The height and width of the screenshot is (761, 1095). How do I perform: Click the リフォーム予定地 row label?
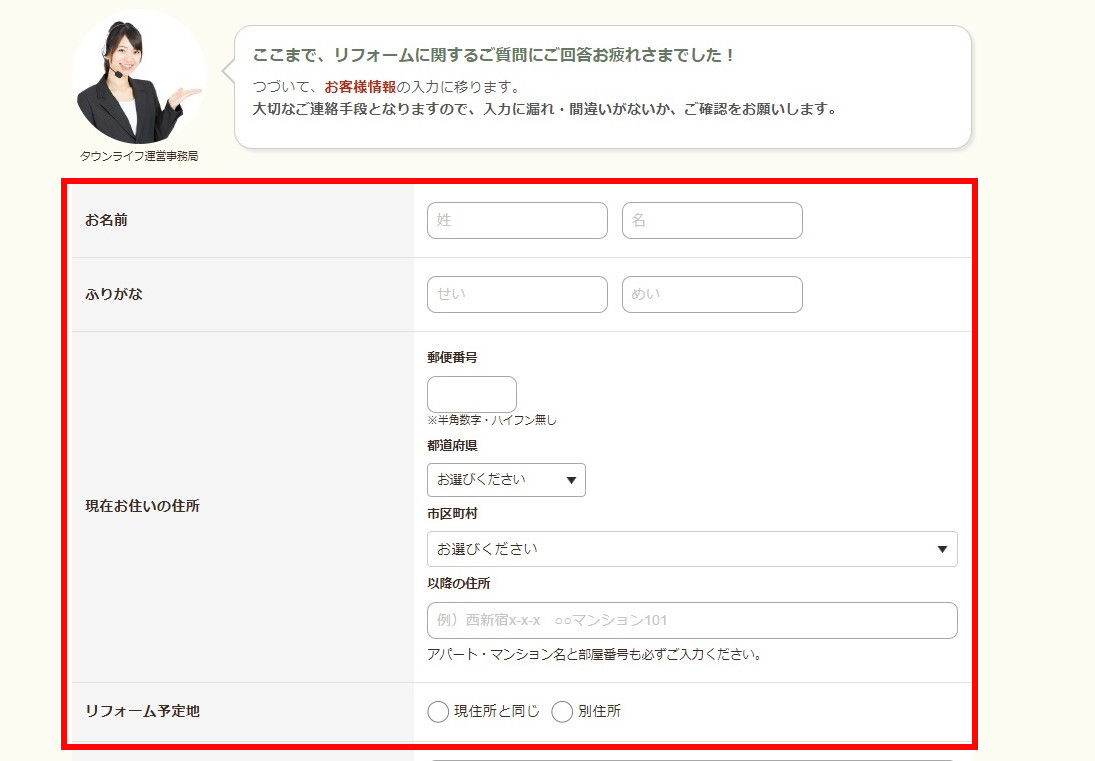[142, 712]
